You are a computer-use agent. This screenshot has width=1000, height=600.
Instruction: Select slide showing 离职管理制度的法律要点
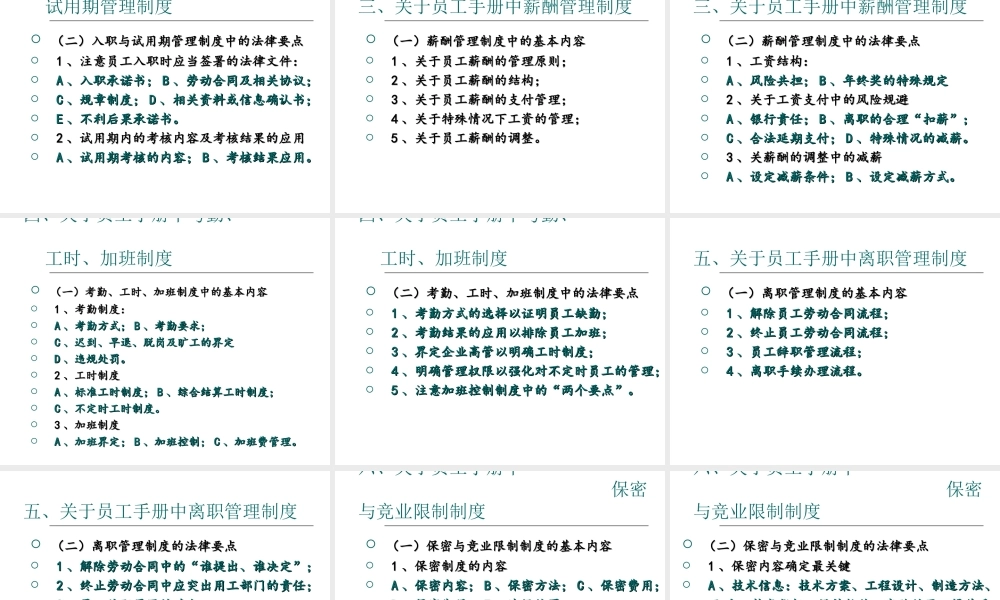(165, 536)
